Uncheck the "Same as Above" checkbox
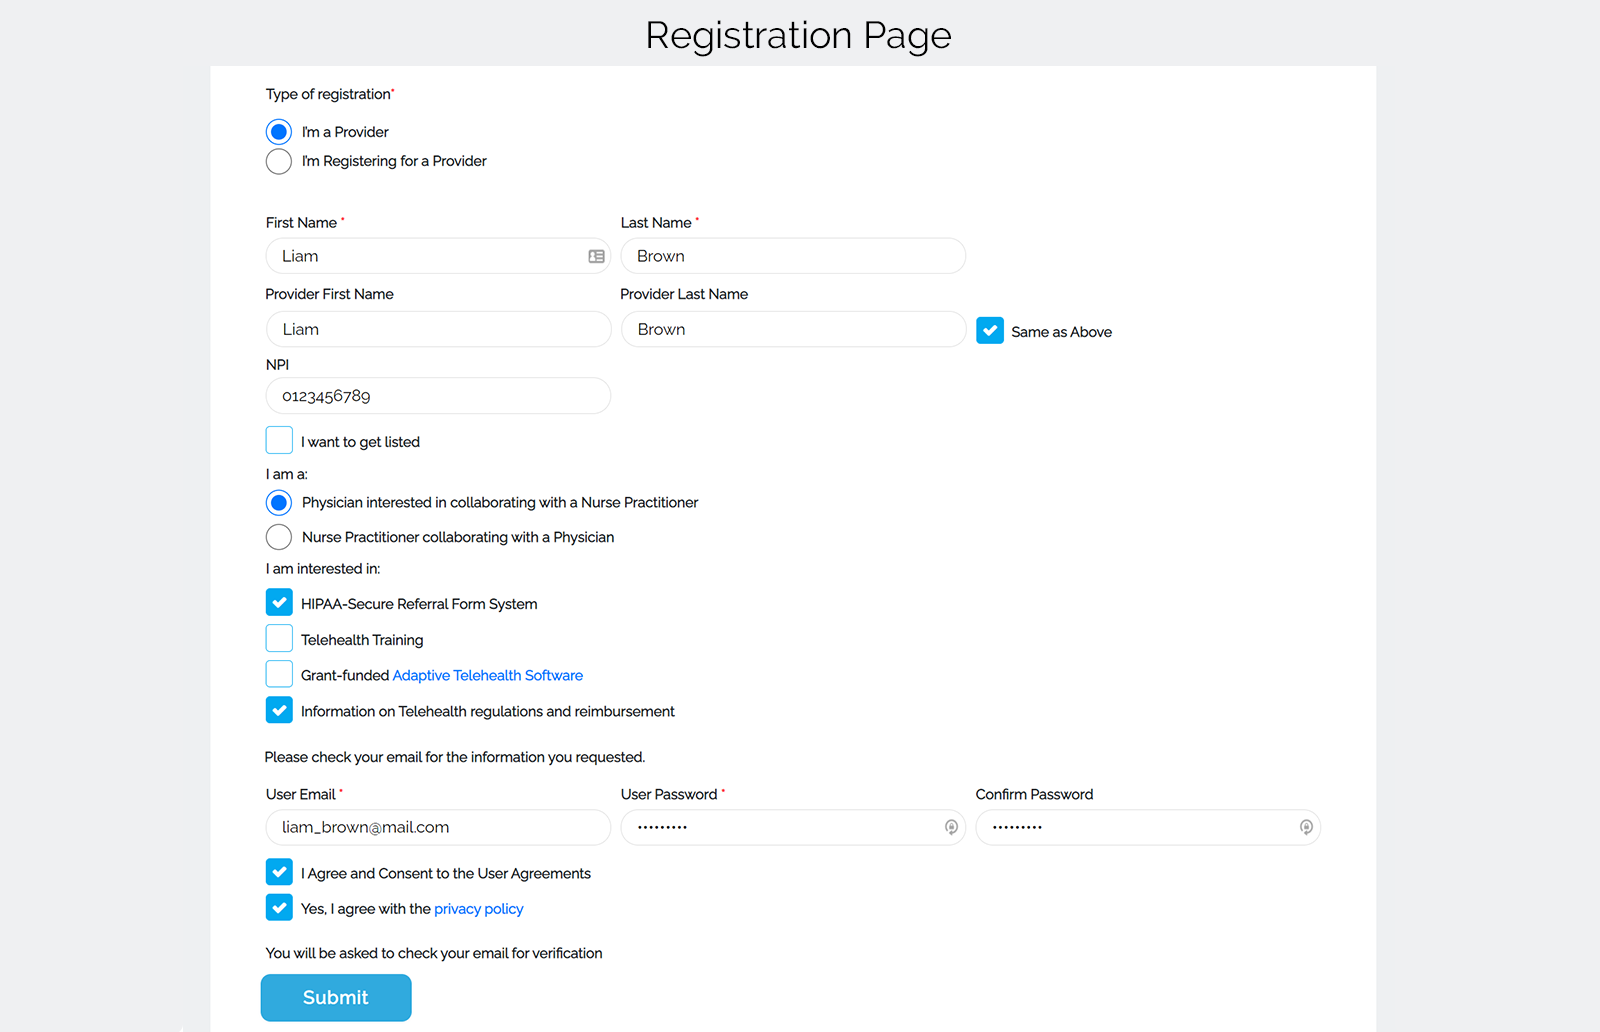This screenshot has width=1600, height=1032. click(990, 331)
